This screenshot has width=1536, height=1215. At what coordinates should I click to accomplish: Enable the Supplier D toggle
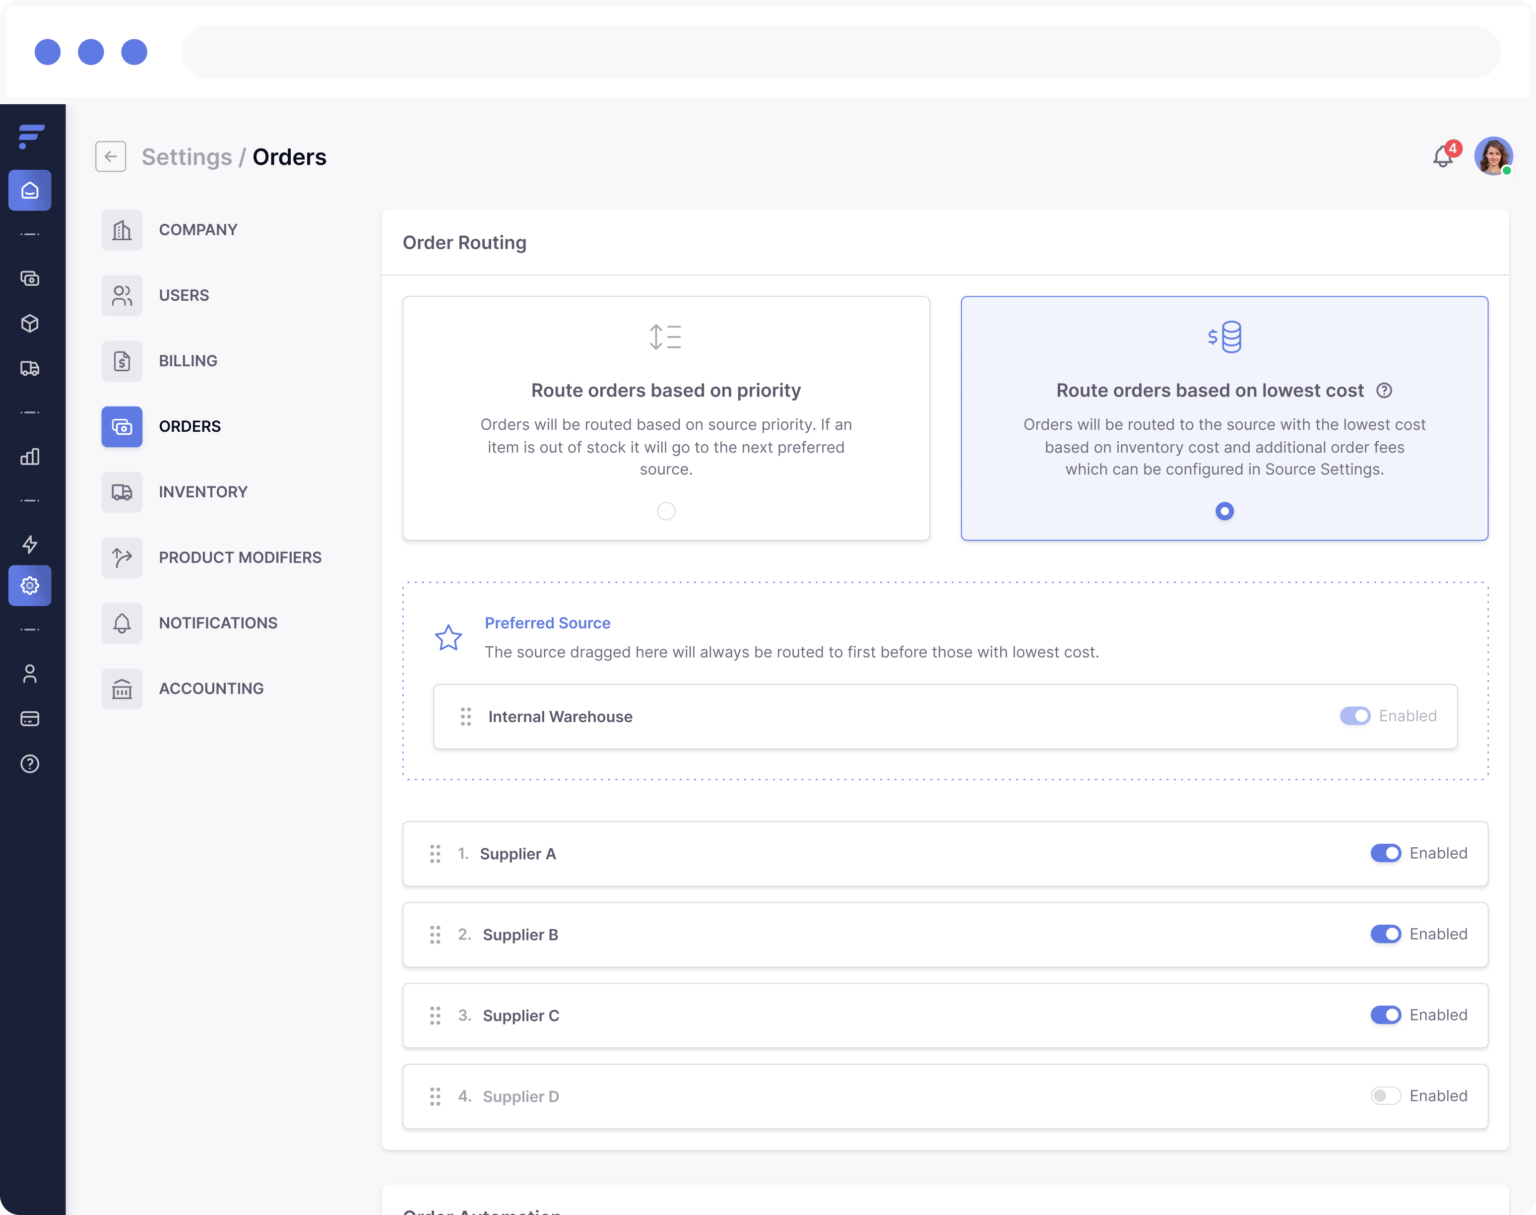coord(1385,1096)
